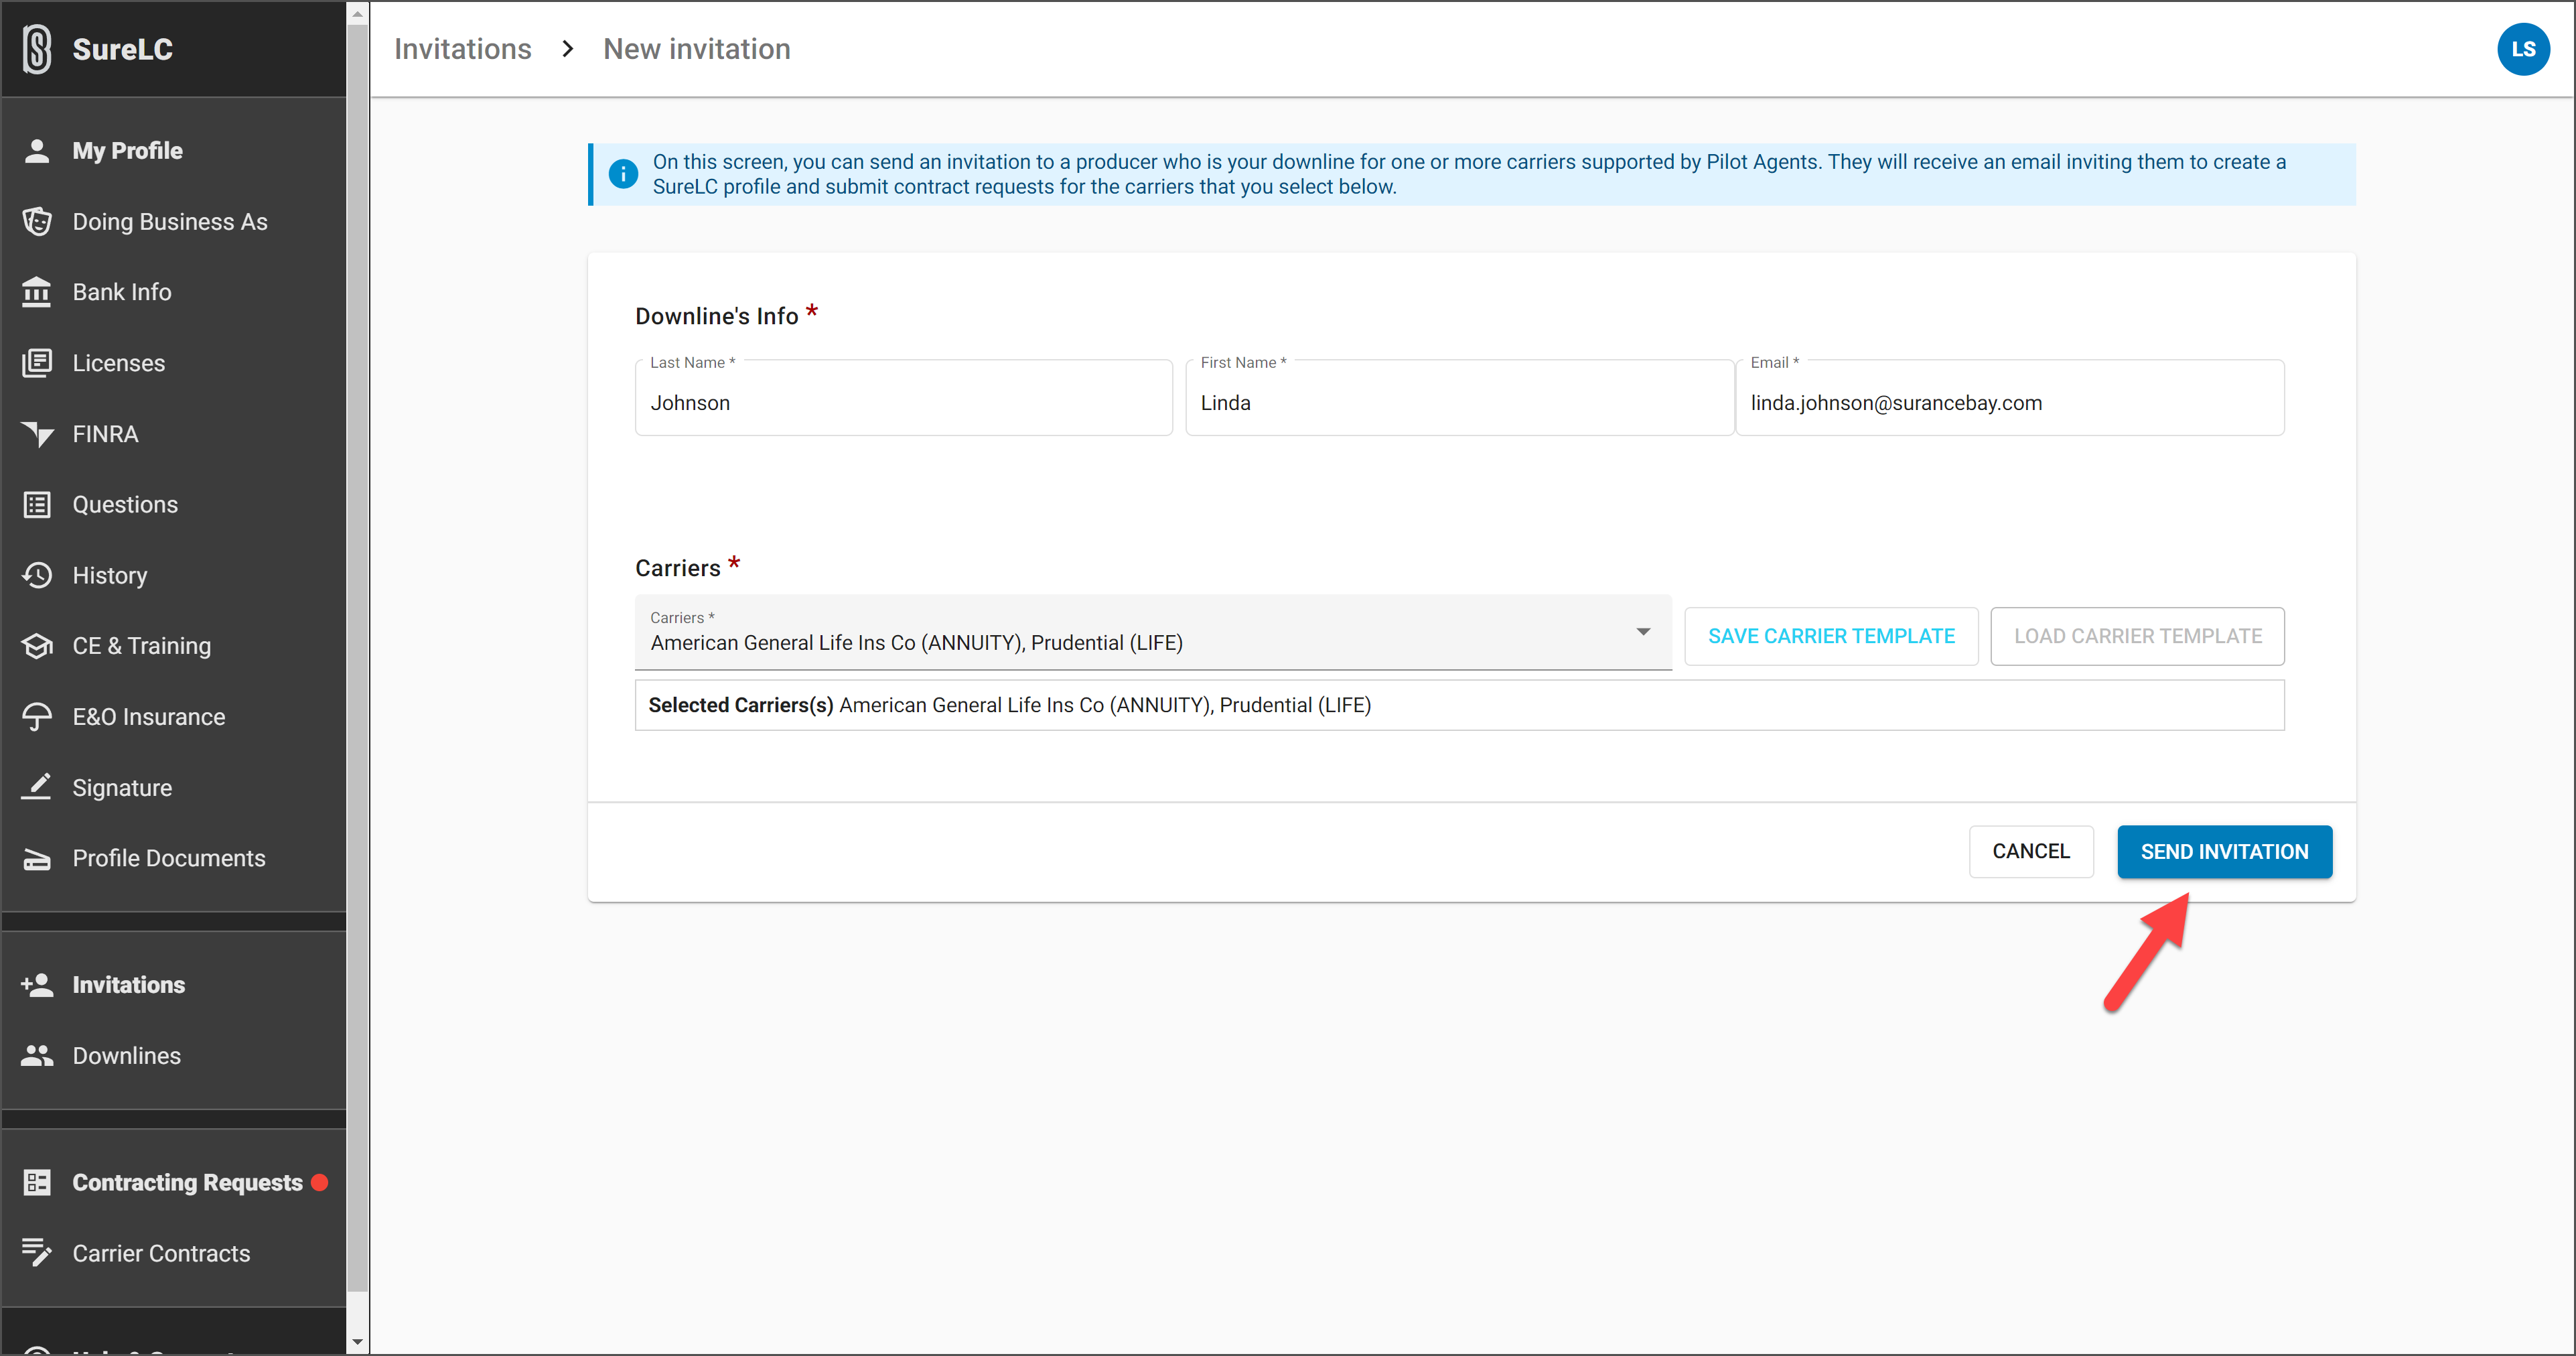2576x1356 pixels.
Task: Open the Signature page
Action: click(x=173, y=787)
